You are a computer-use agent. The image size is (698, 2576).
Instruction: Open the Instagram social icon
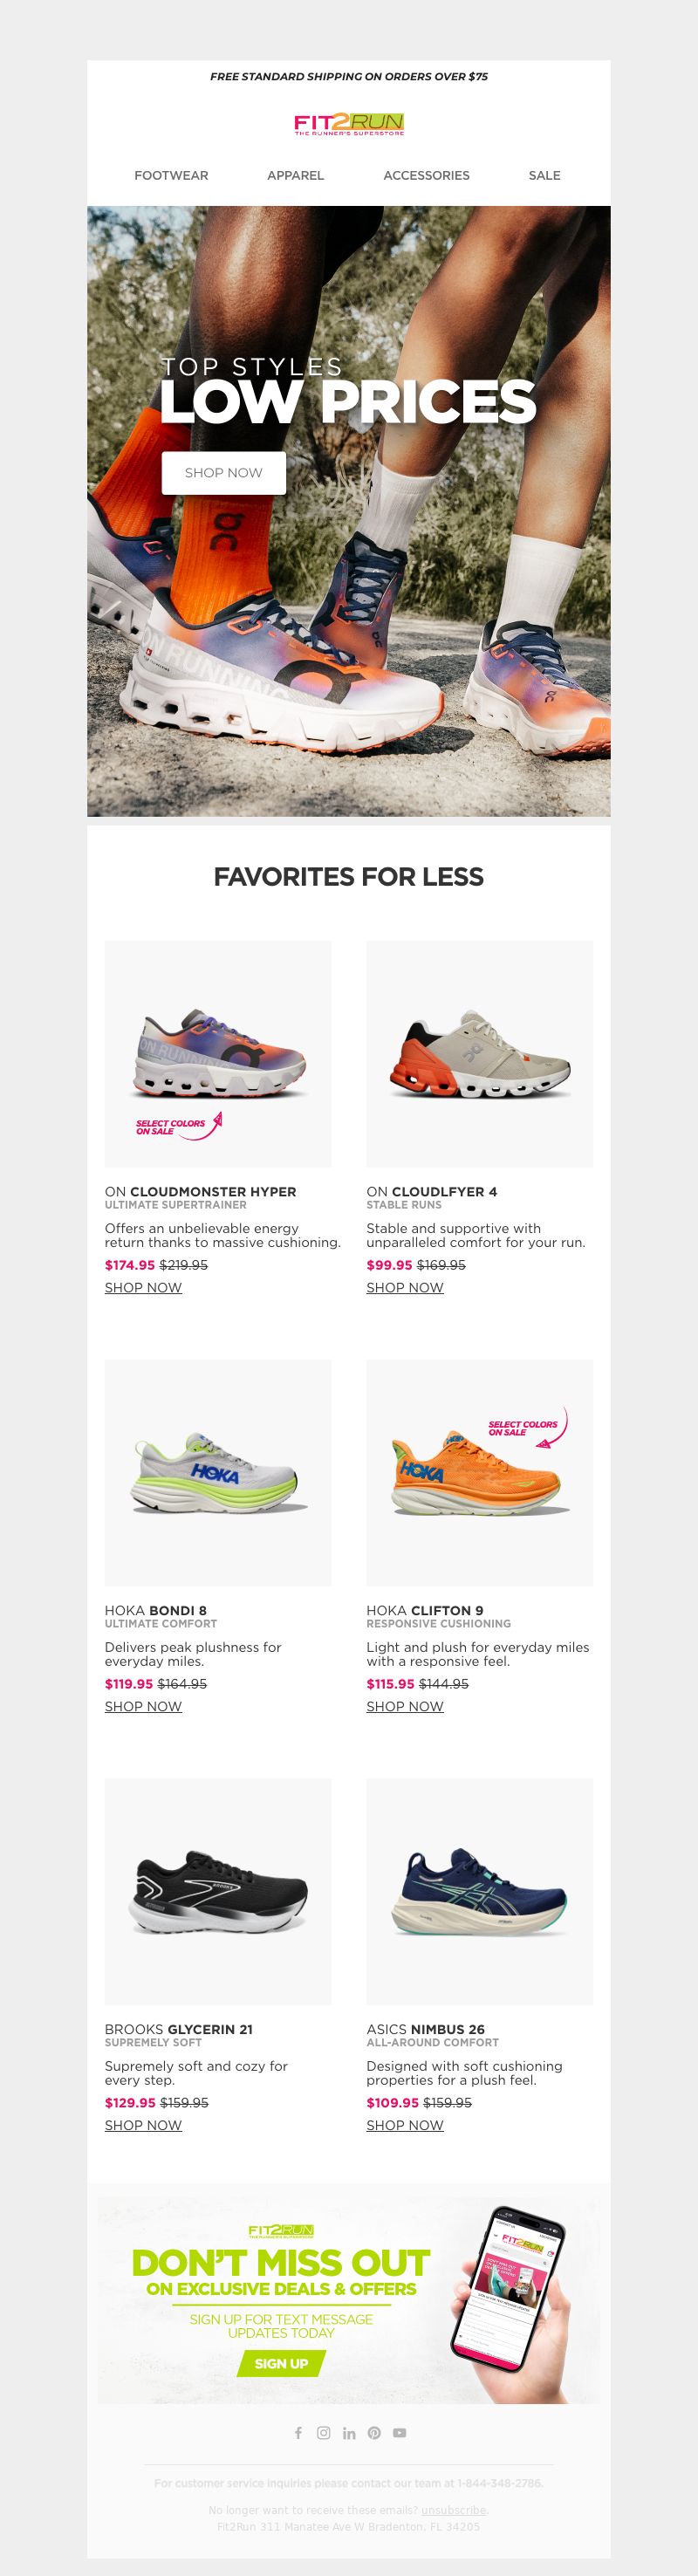click(x=323, y=2432)
